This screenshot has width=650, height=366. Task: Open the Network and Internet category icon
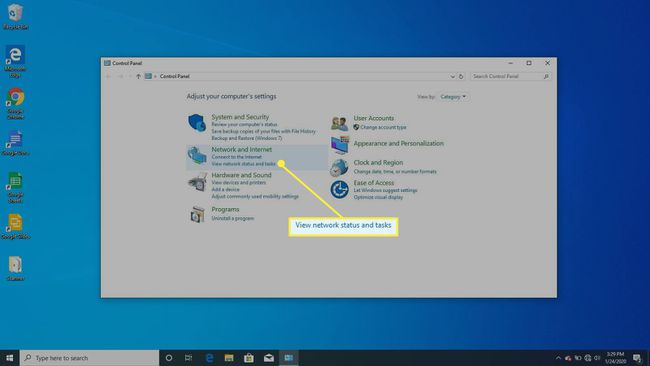click(x=197, y=155)
